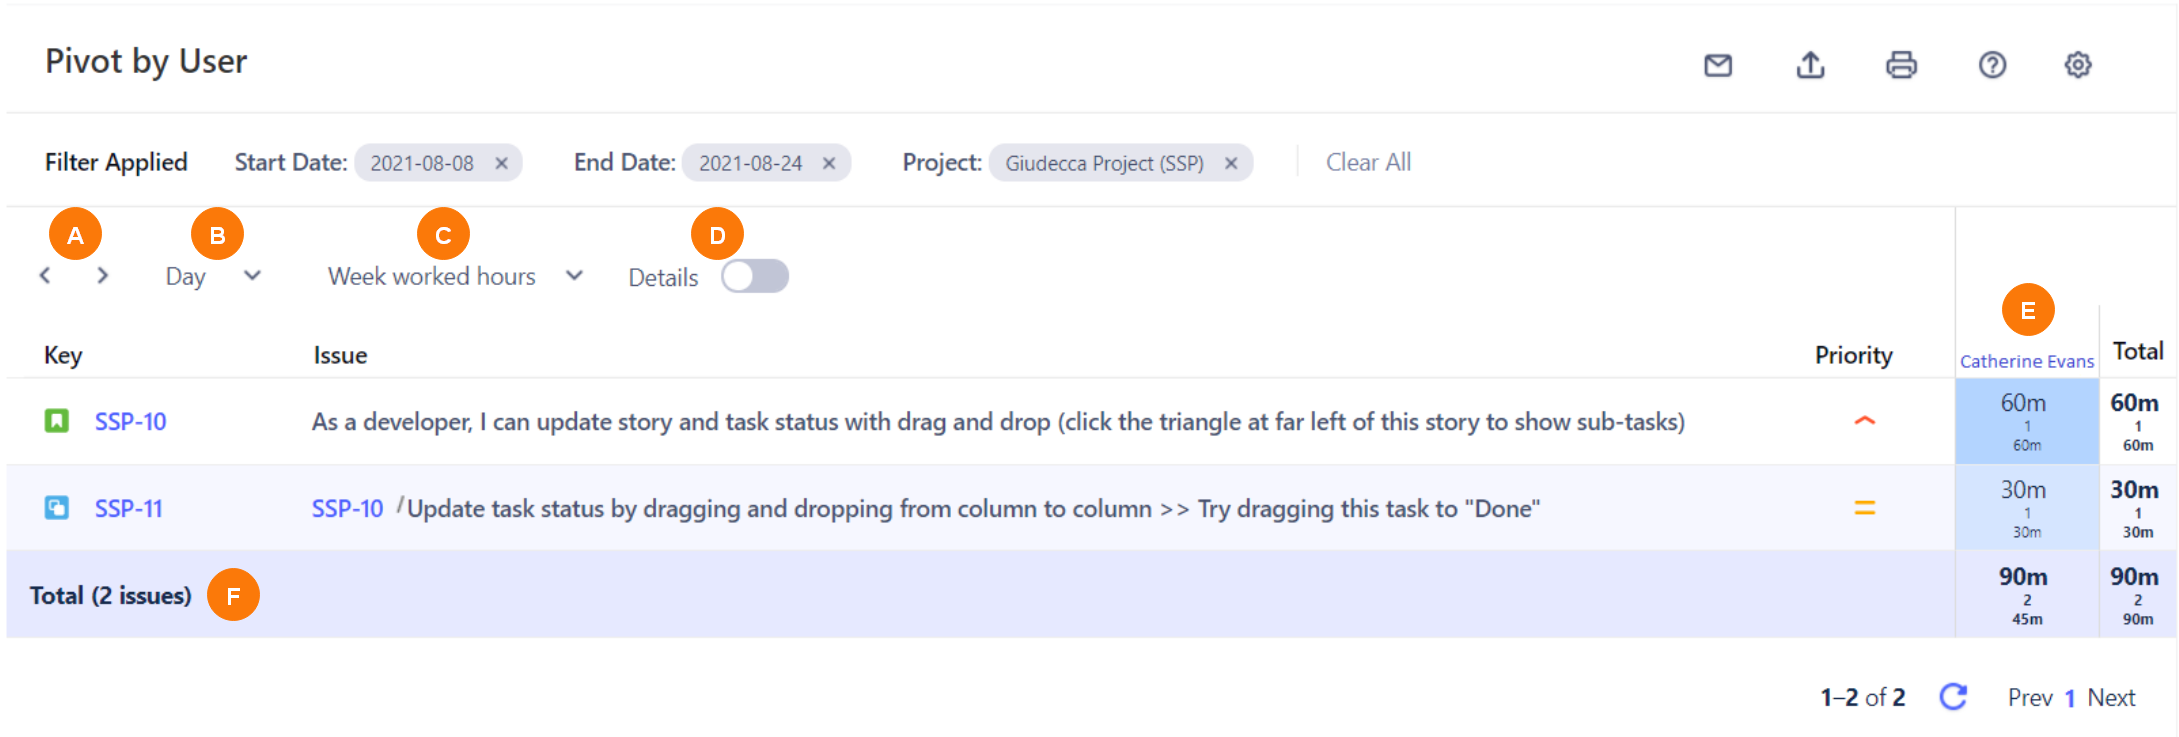Remove the Start Date filter chip
The height and width of the screenshot is (737, 2179).
[x=502, y=163]
